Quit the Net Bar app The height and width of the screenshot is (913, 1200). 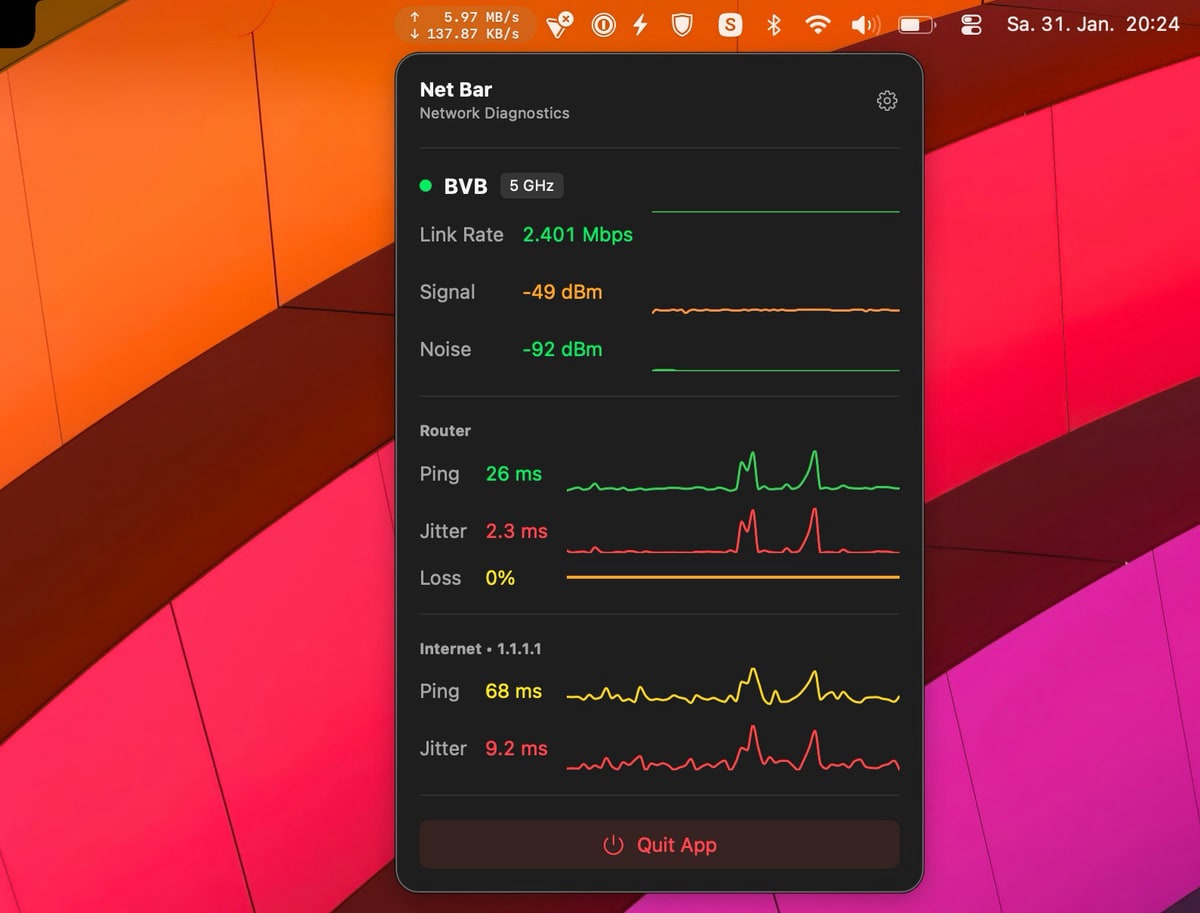tap(659, 845)
